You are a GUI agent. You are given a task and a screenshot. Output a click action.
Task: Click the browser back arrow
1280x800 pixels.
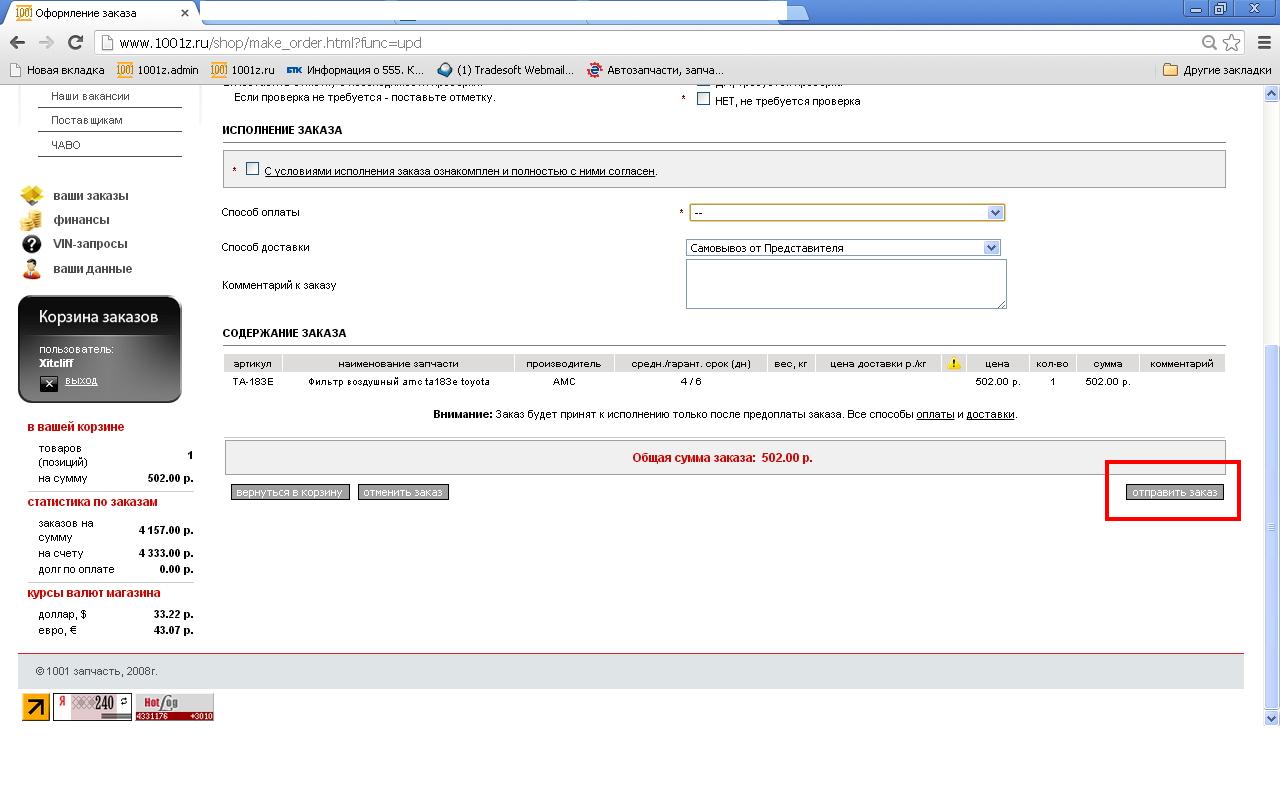coord(17,42)
